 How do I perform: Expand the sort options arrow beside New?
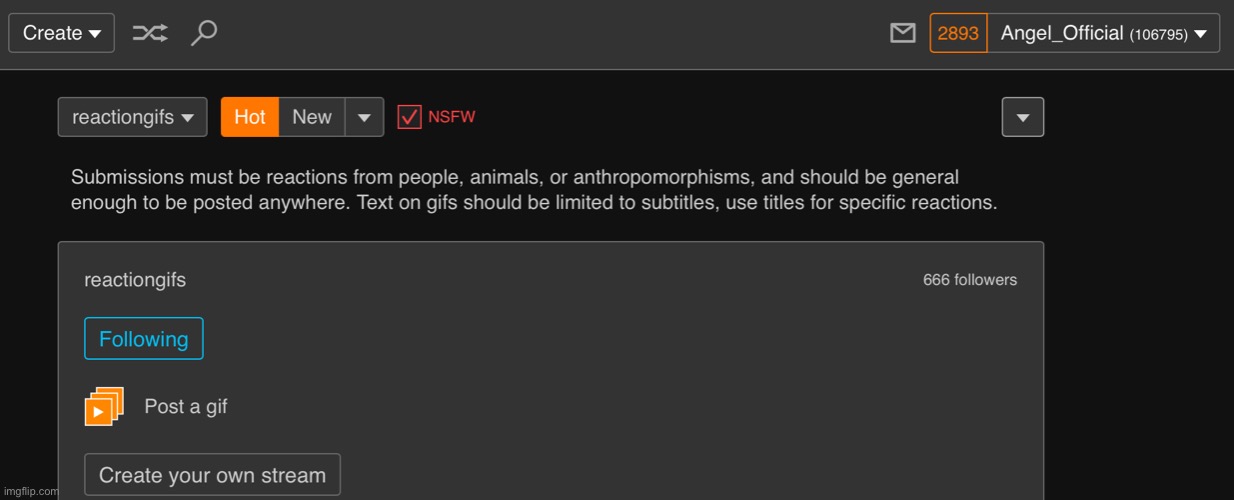tap(364, 117)
